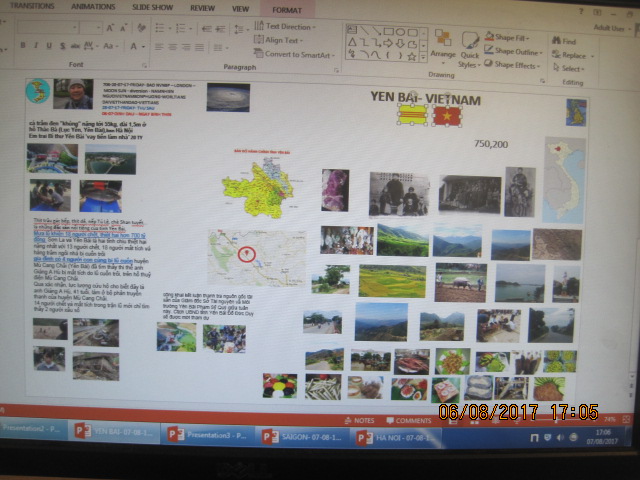Viewport: 640px width, 480px height.
Task: Switch to the Review tab
Action: click(x=202, y=8)
